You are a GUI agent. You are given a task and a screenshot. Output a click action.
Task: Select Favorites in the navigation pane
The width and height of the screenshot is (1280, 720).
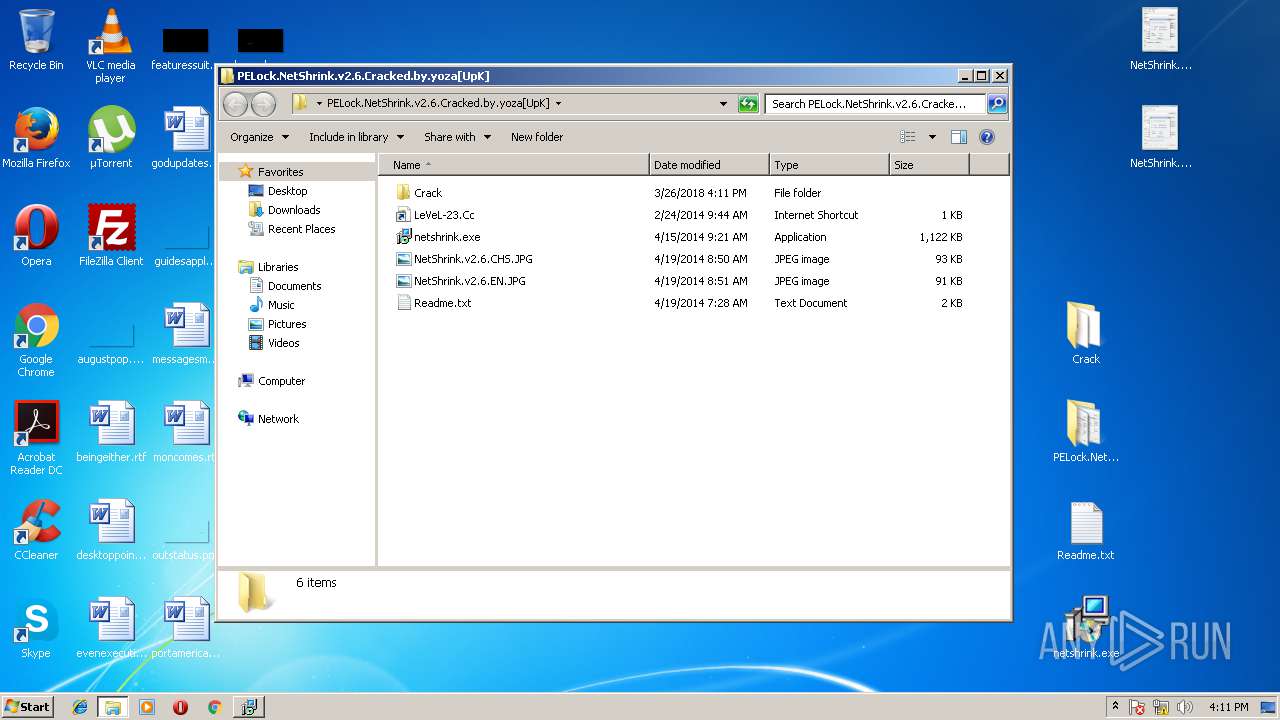click(x=280, y=172)
